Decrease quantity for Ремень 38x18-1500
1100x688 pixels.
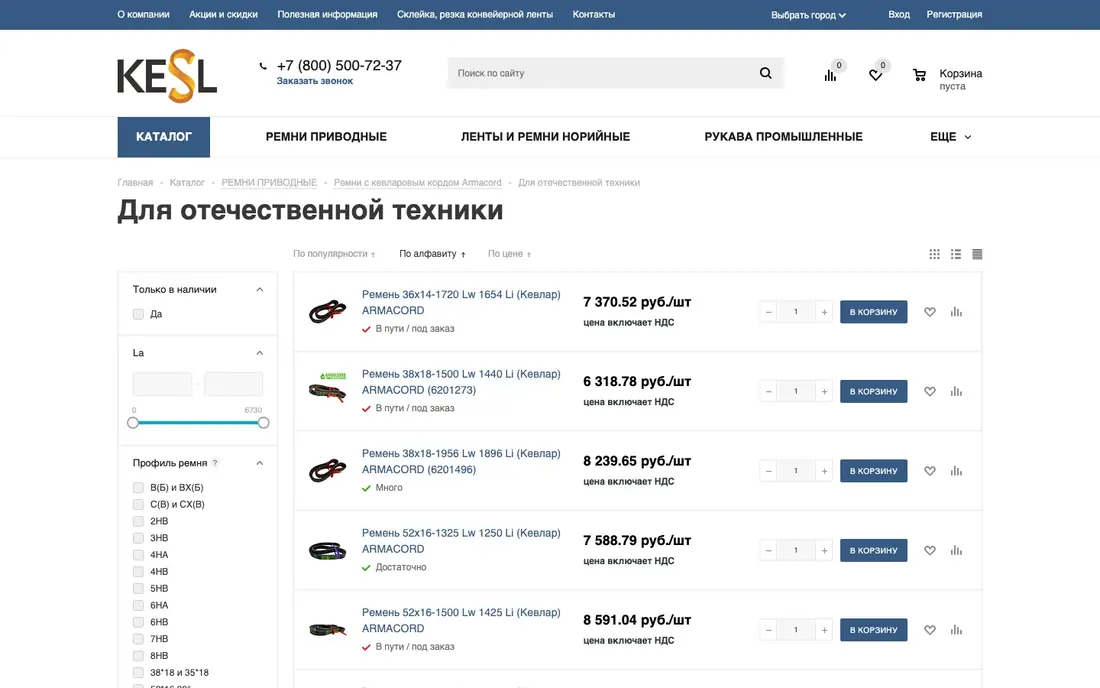(x=768, y=391)
